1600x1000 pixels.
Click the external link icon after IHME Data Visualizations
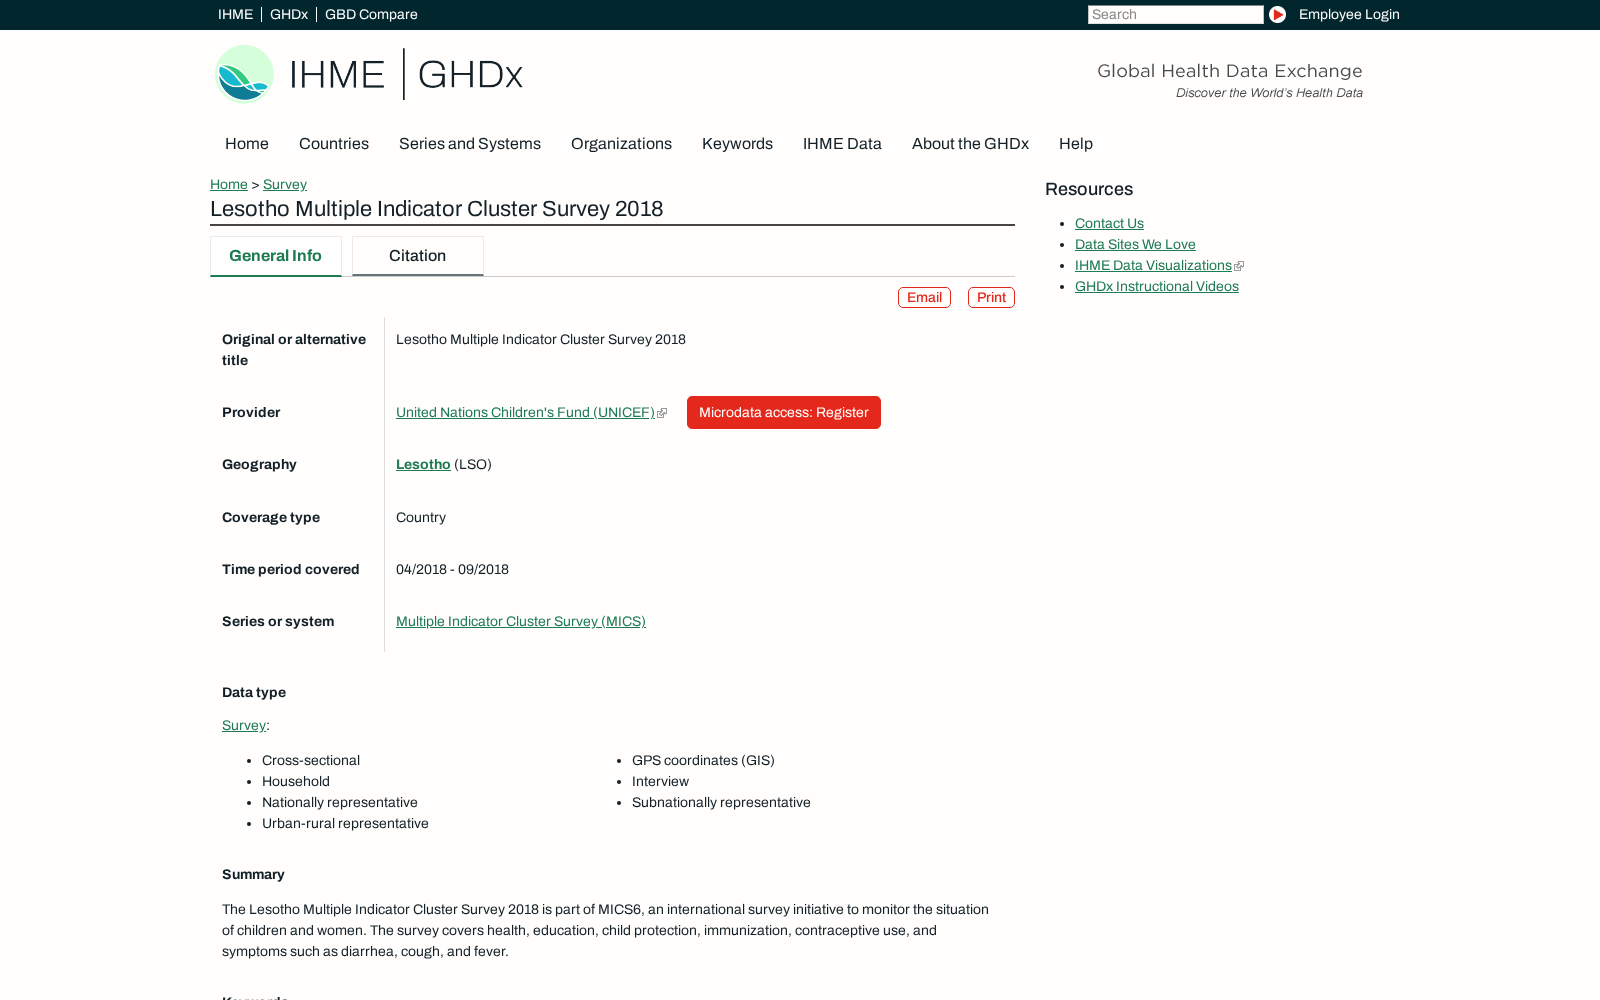tap(1239, 266)
